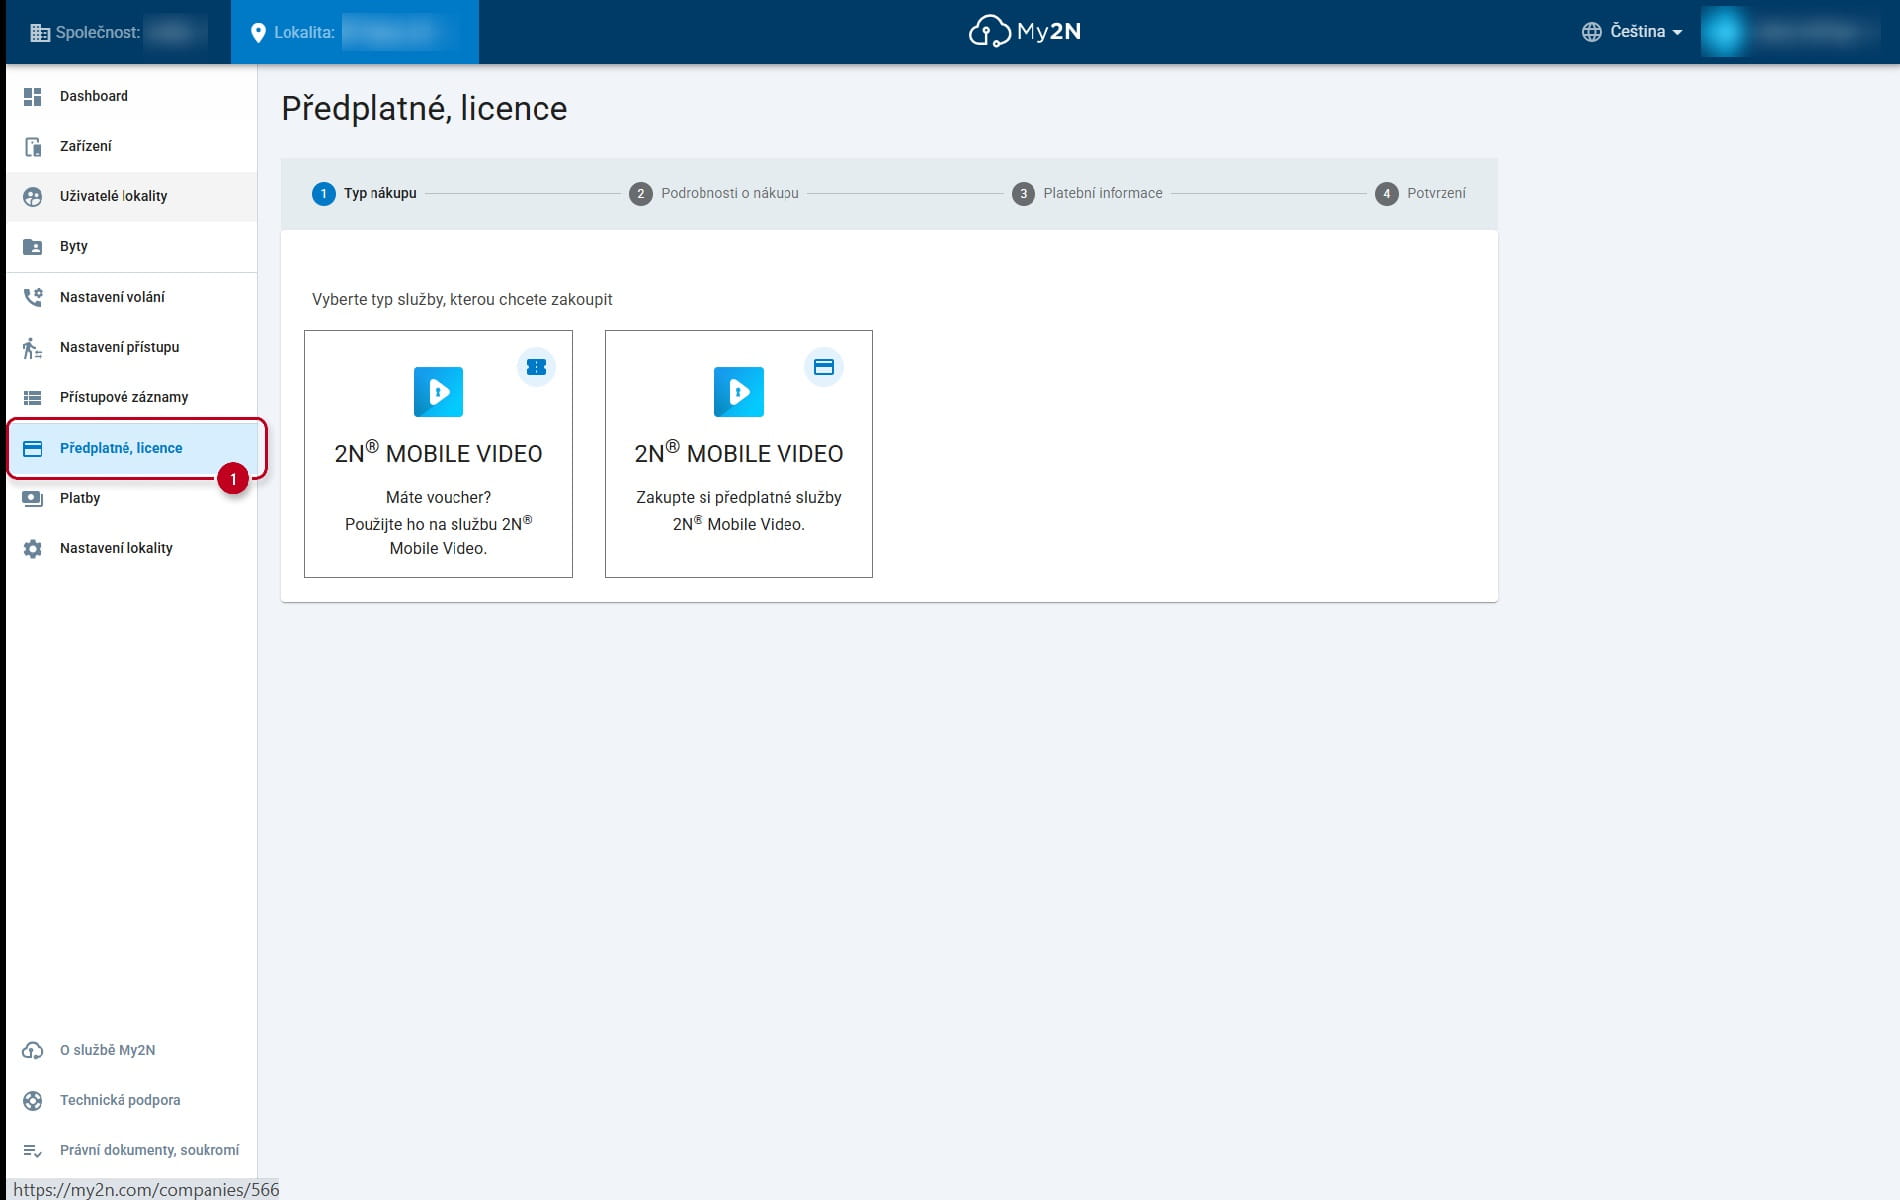Open the O službě My2N link
This screenshot has height=1200, width=1900.
(x=132, y=1050)
